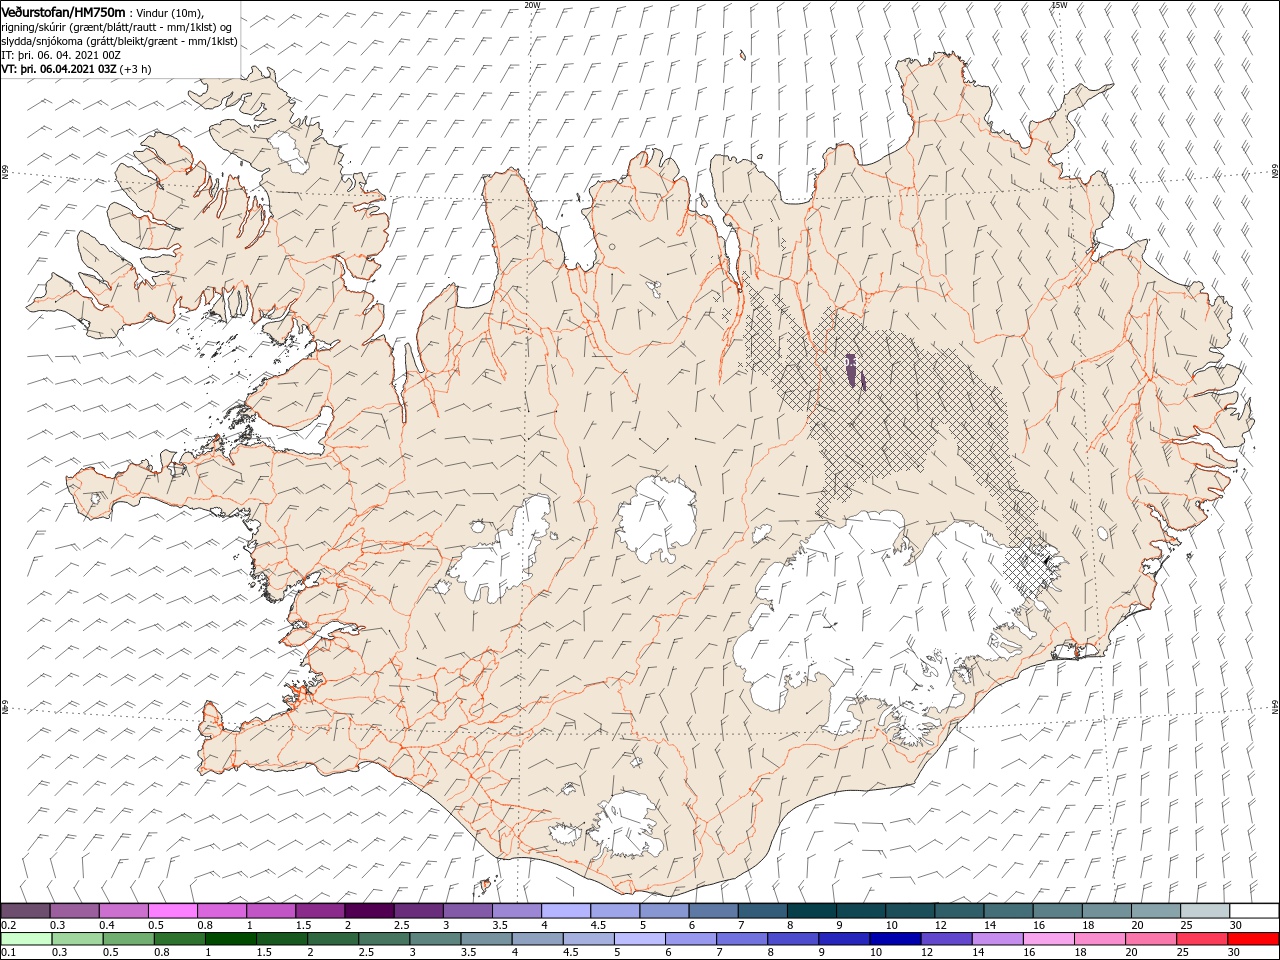Click the 3.5 swatch in the rain scale

pos(486,938)
